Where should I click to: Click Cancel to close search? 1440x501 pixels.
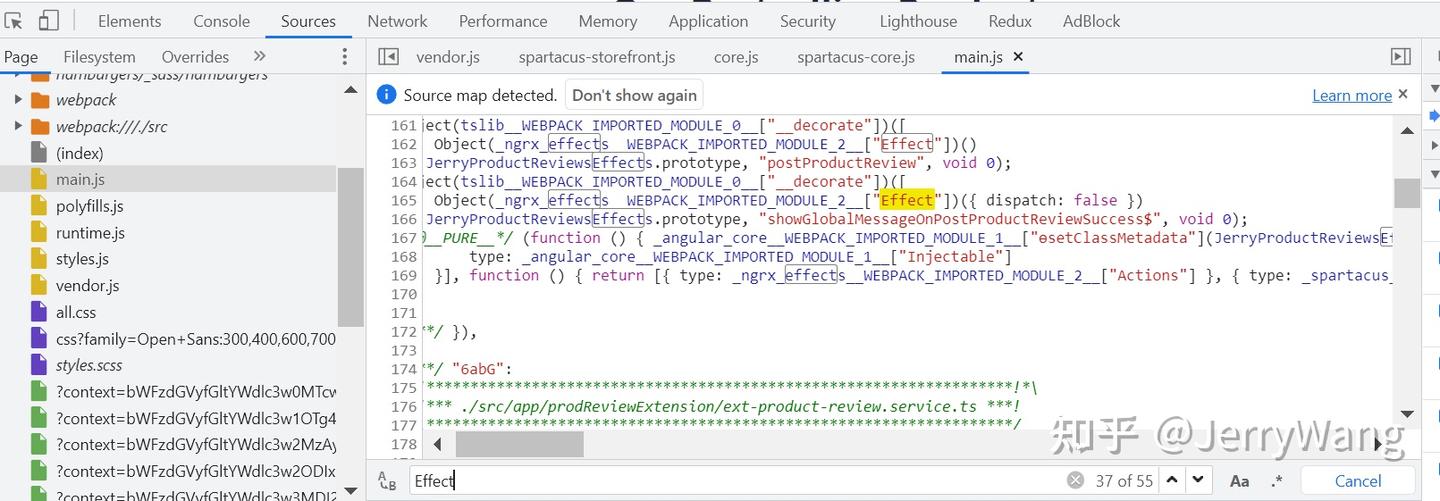coord(1358,481)
